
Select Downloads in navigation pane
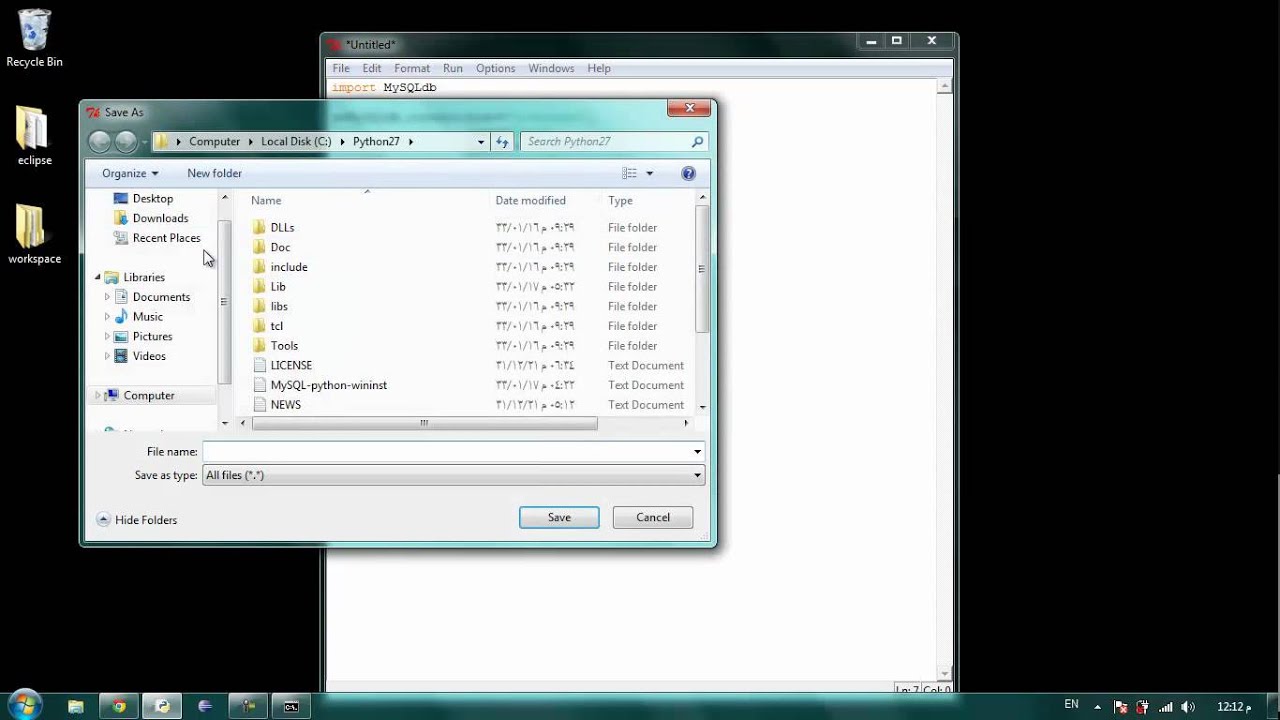tap(160, 218)
